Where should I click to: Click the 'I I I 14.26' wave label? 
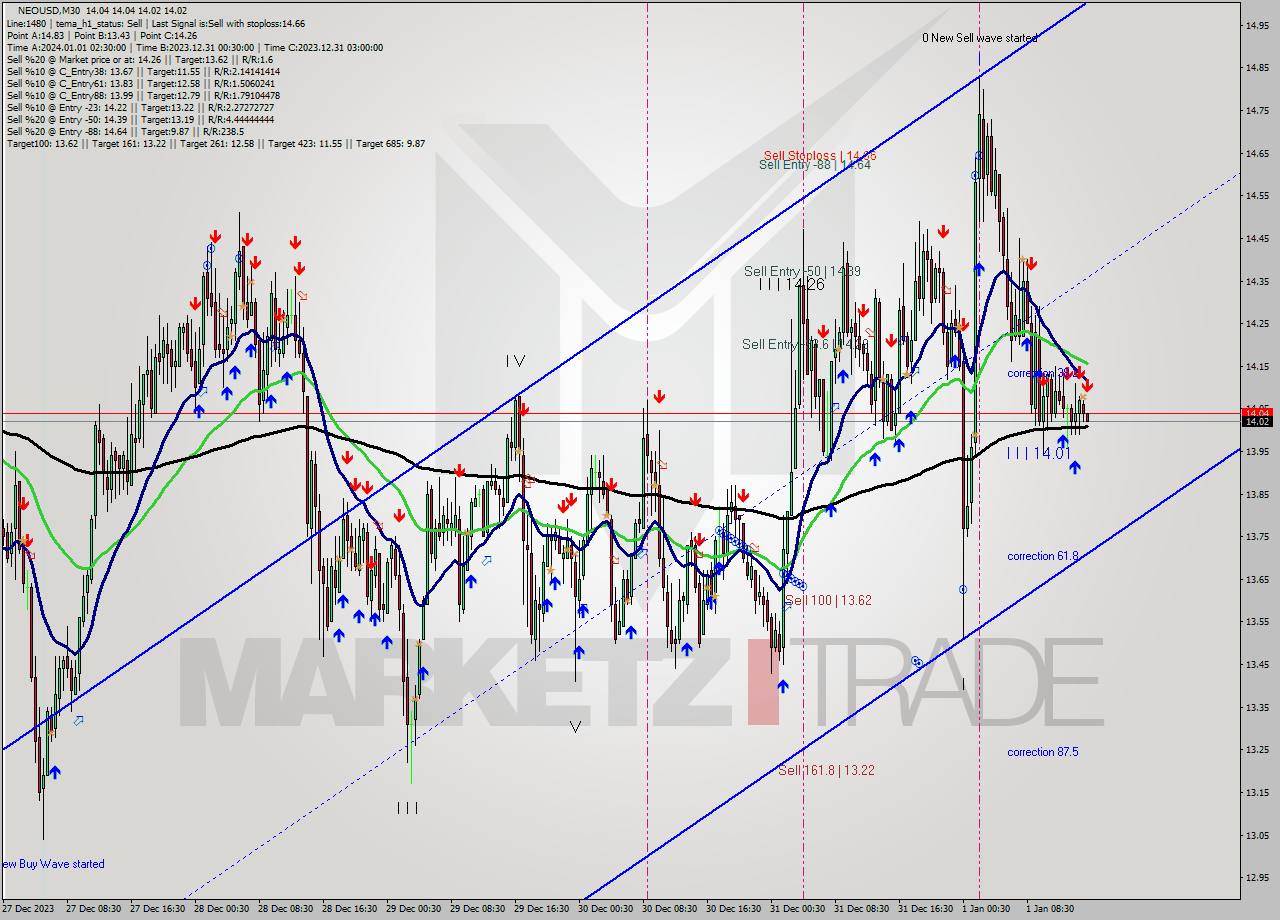click(x=791, y=284)
